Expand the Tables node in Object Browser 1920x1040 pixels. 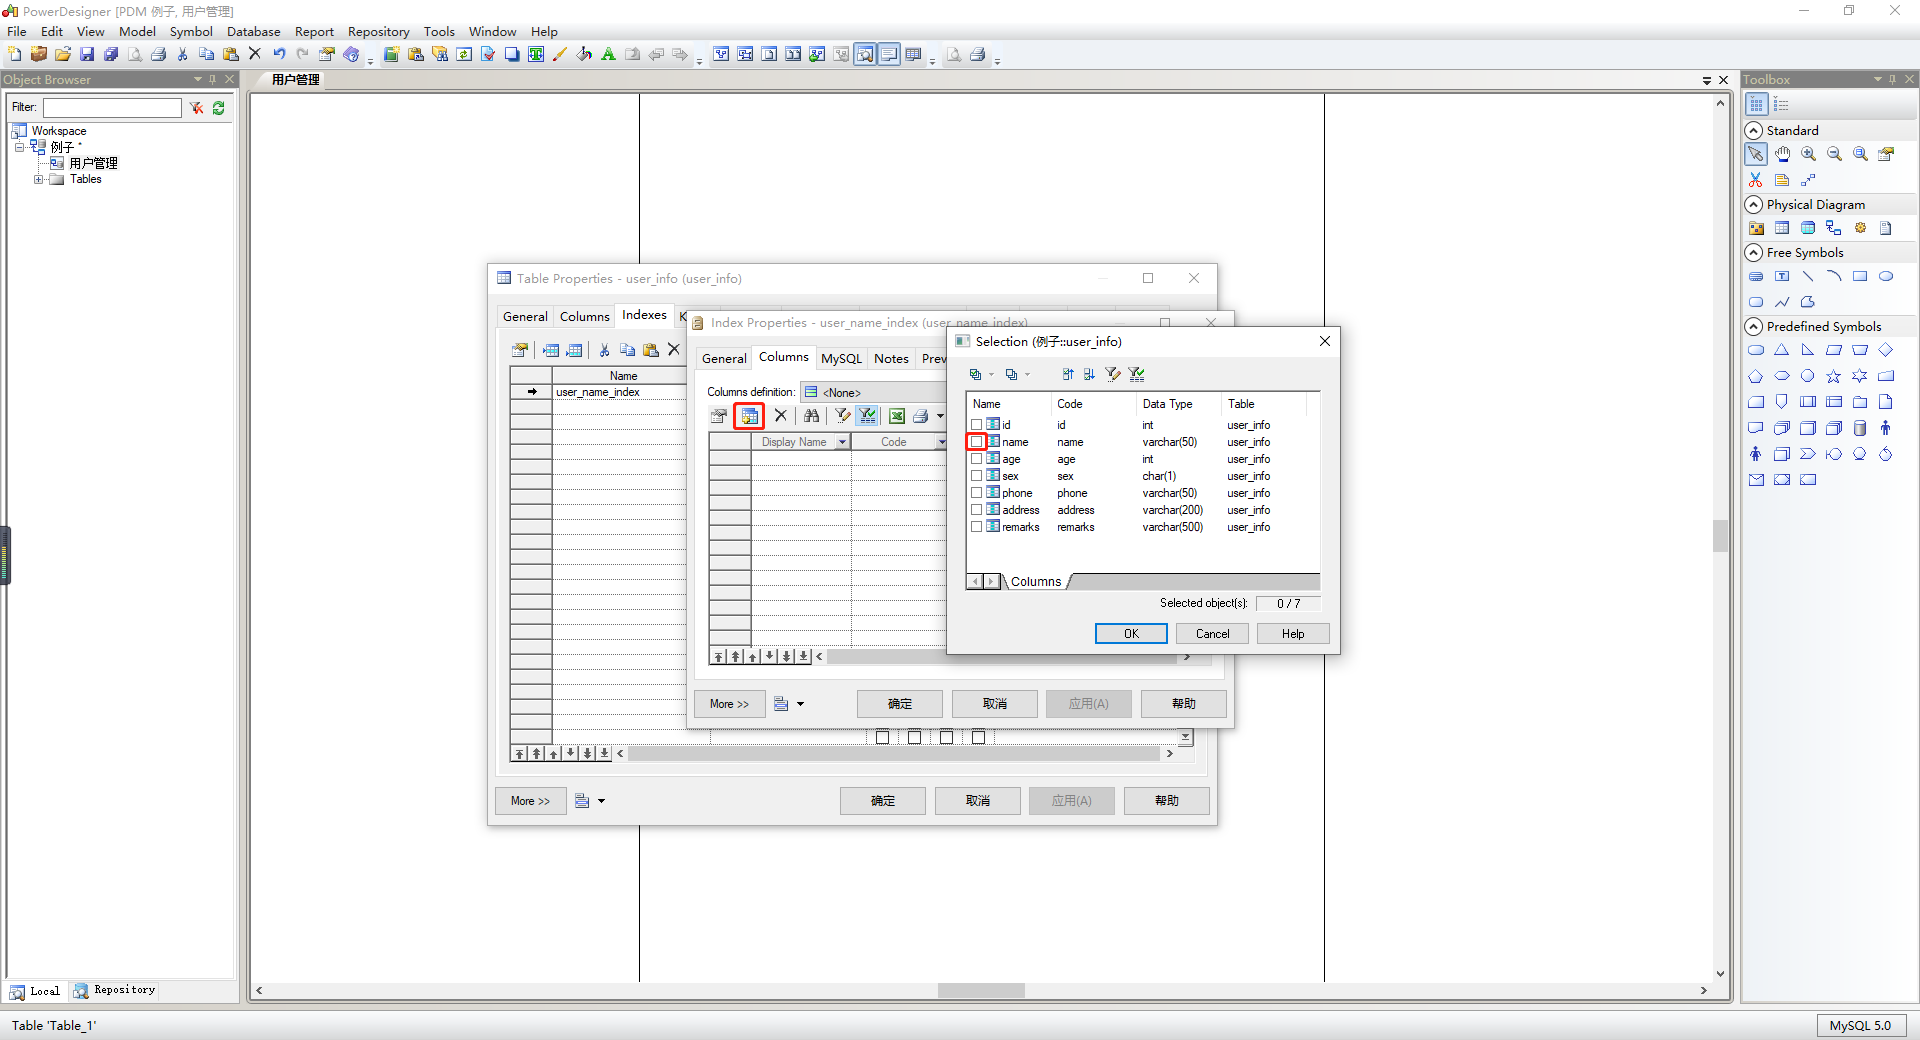(x=39, y=180)
